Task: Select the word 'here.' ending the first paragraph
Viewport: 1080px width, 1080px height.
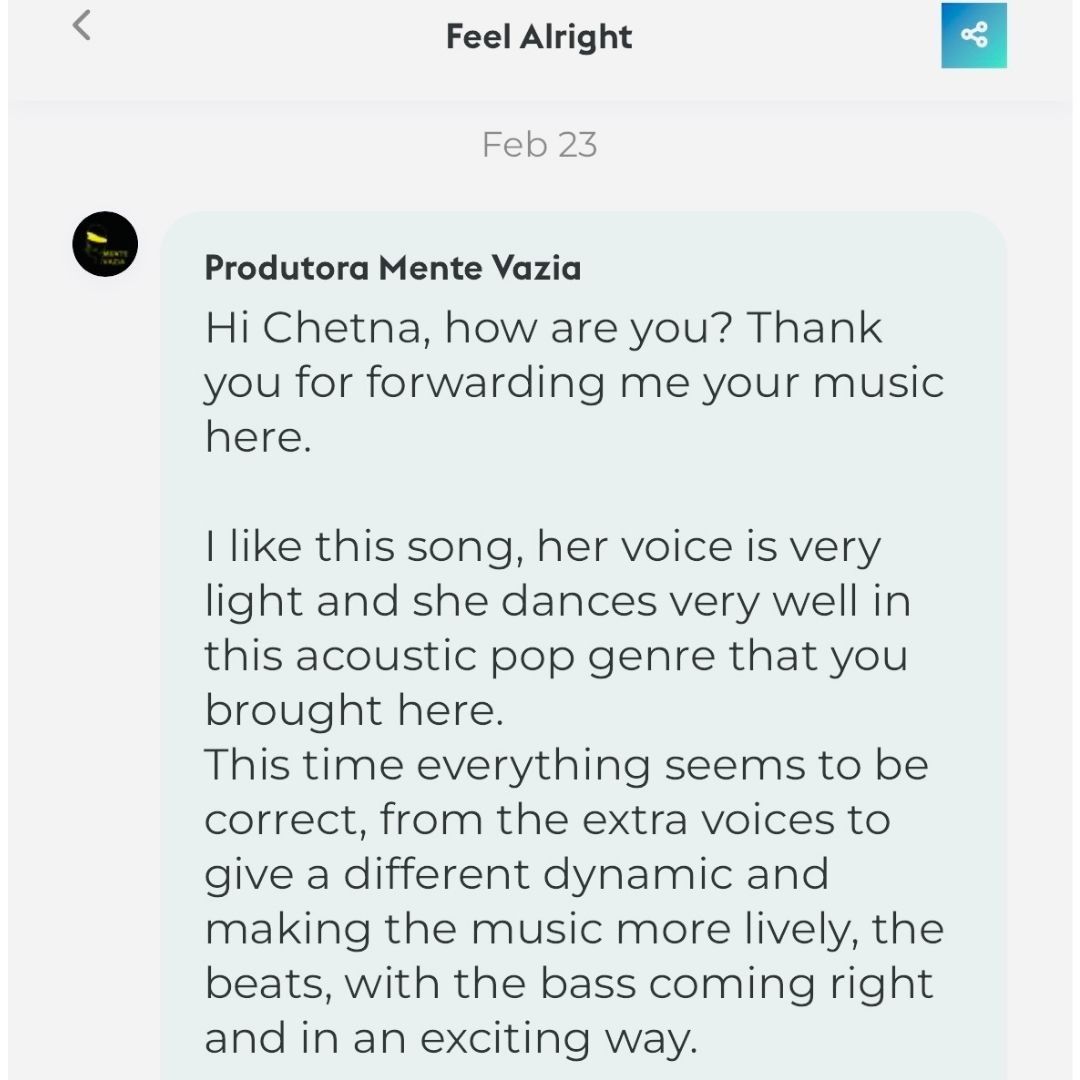Action: coord(258,437)
